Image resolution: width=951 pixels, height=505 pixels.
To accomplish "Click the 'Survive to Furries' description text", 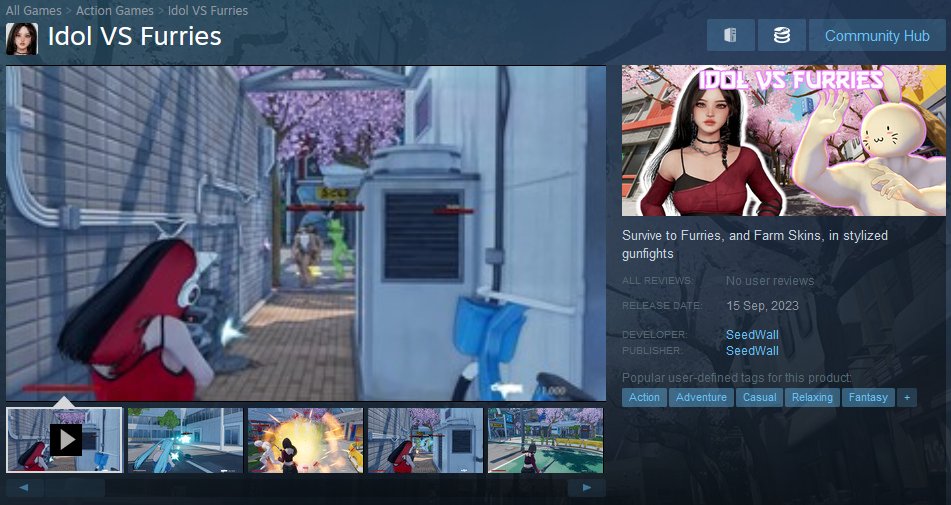I will point(754,244).
